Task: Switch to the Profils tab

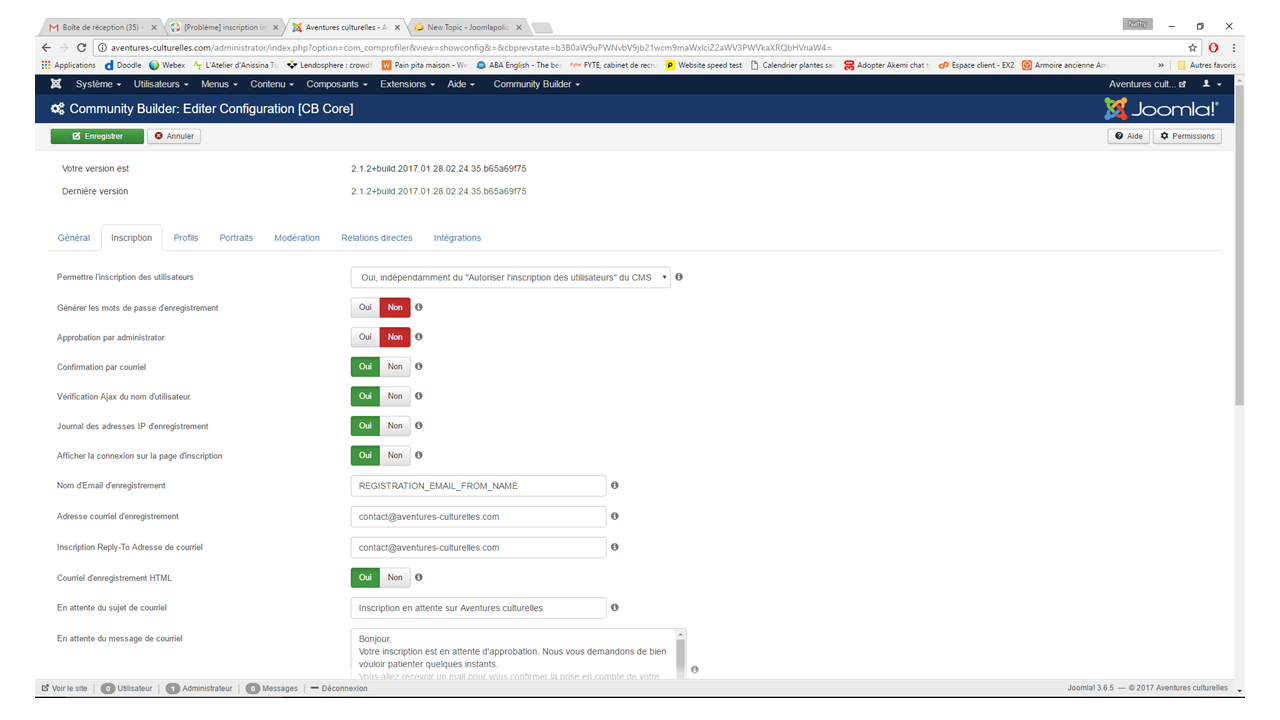Action: click(x=186, y=238)
